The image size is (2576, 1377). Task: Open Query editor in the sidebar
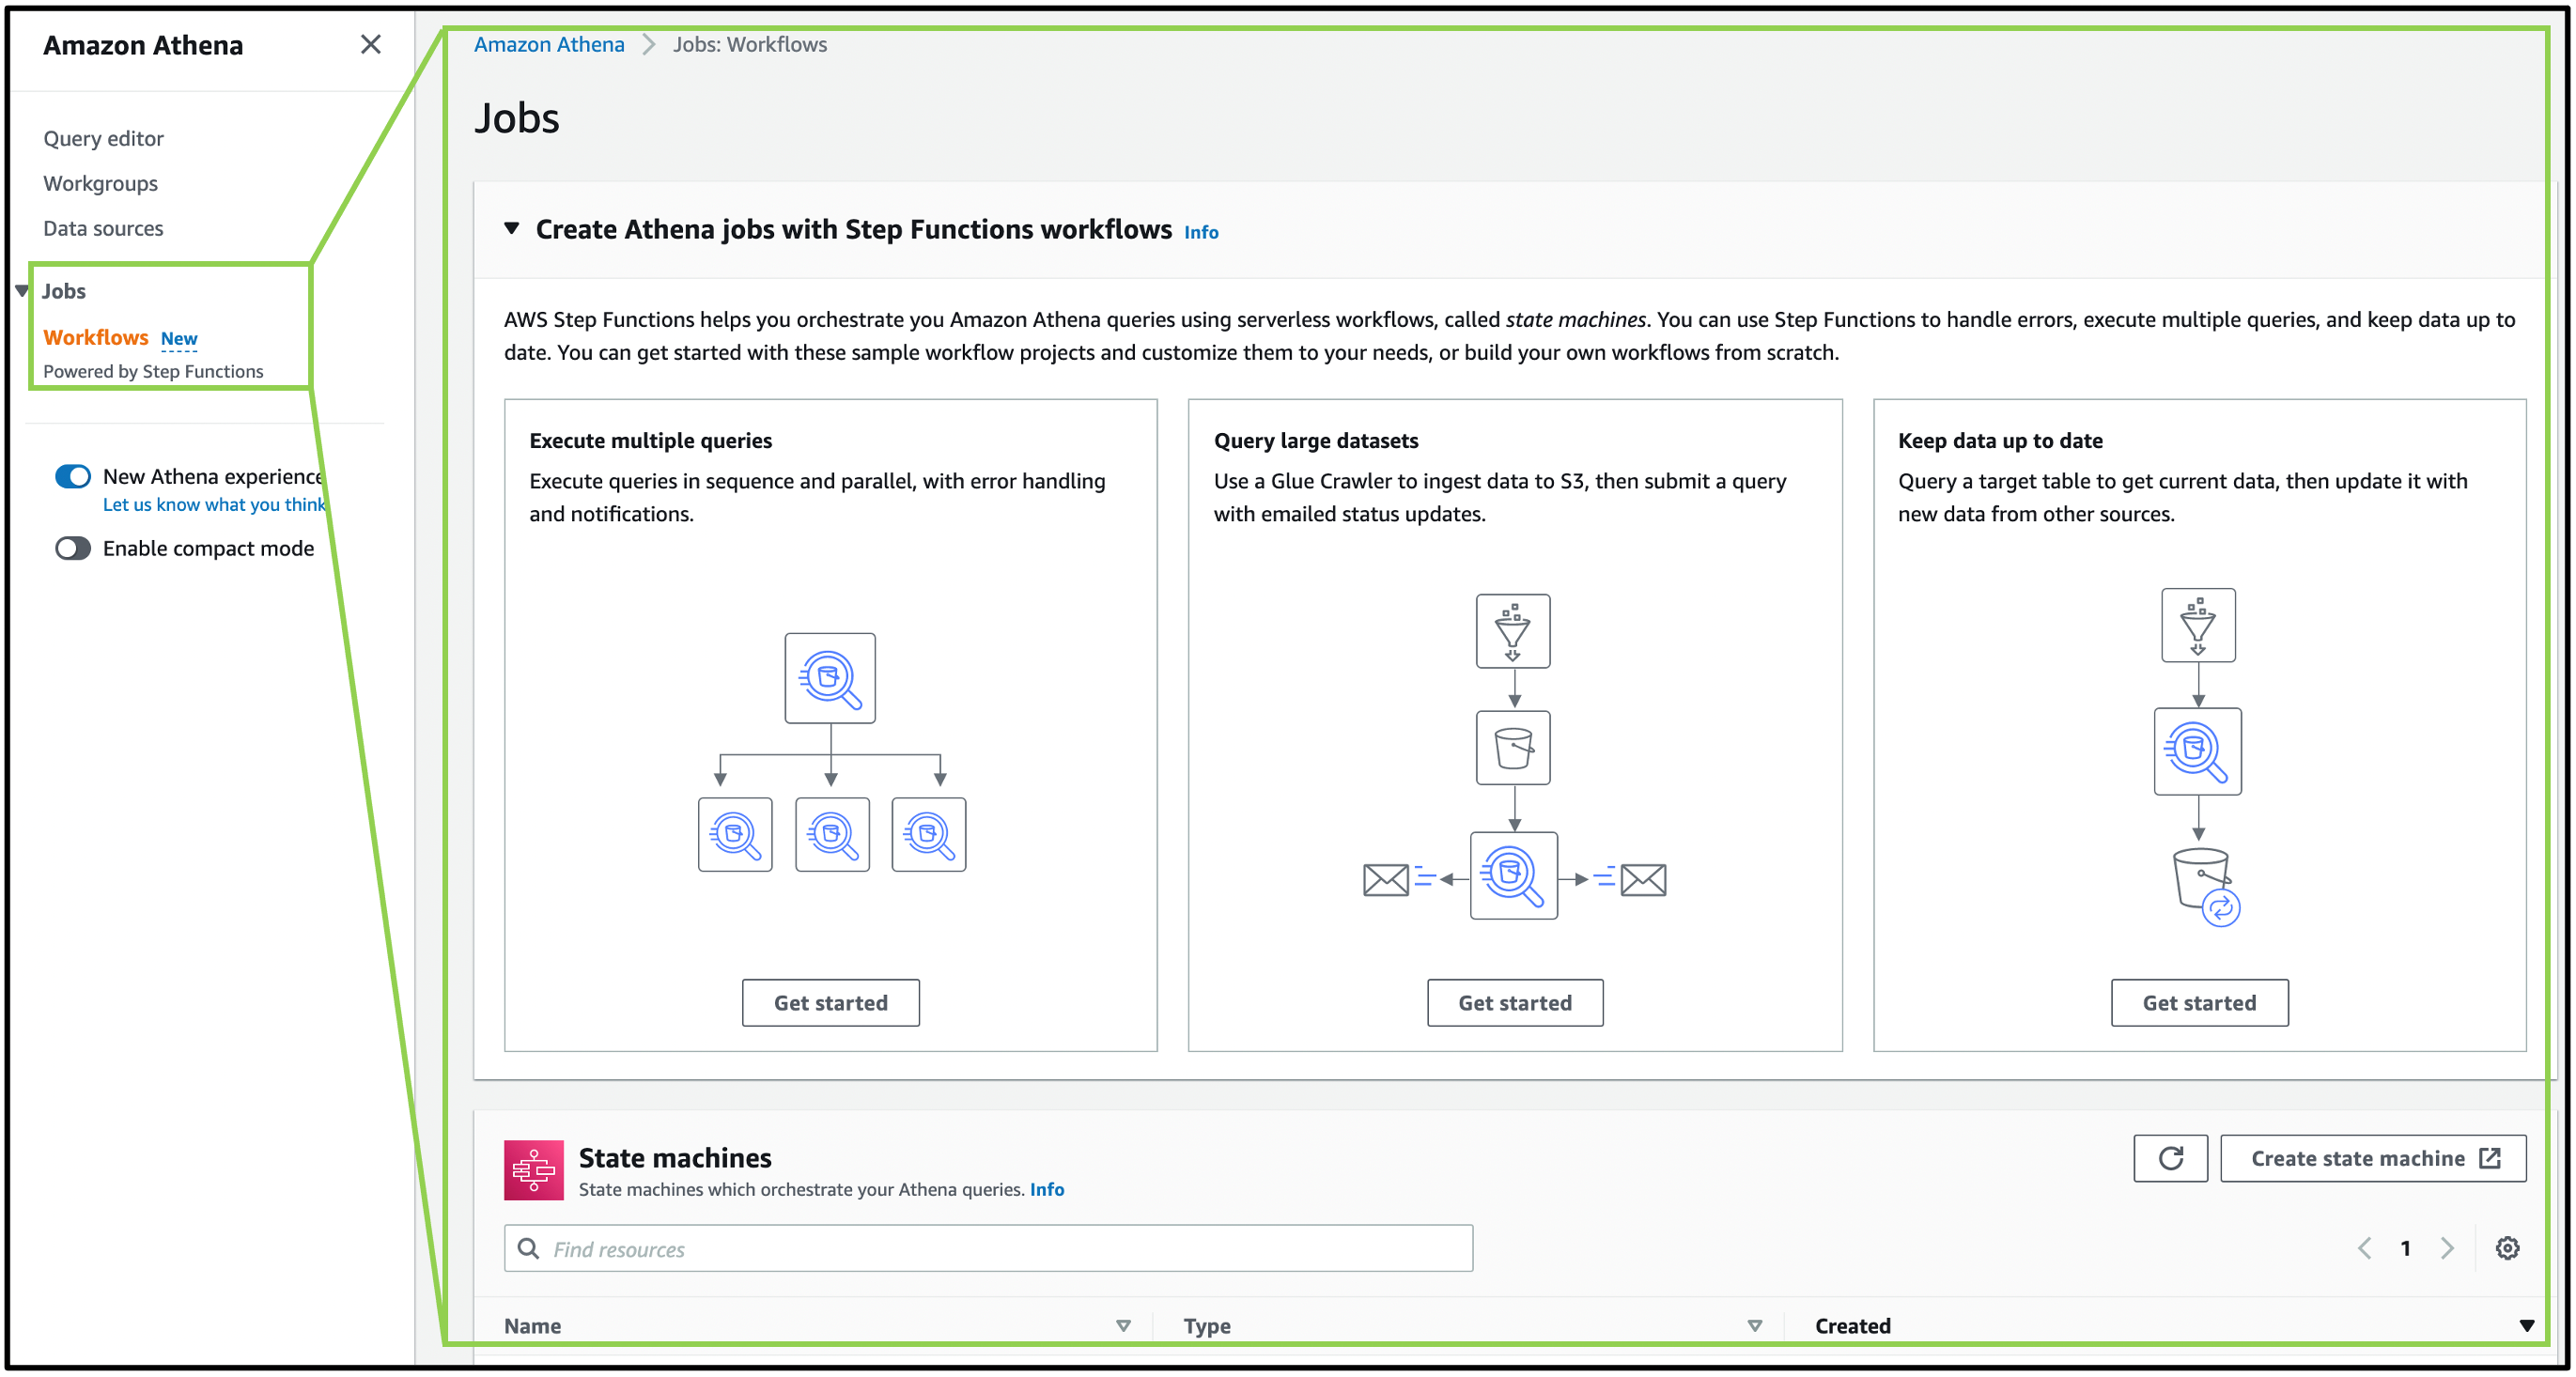pos(103,139)
